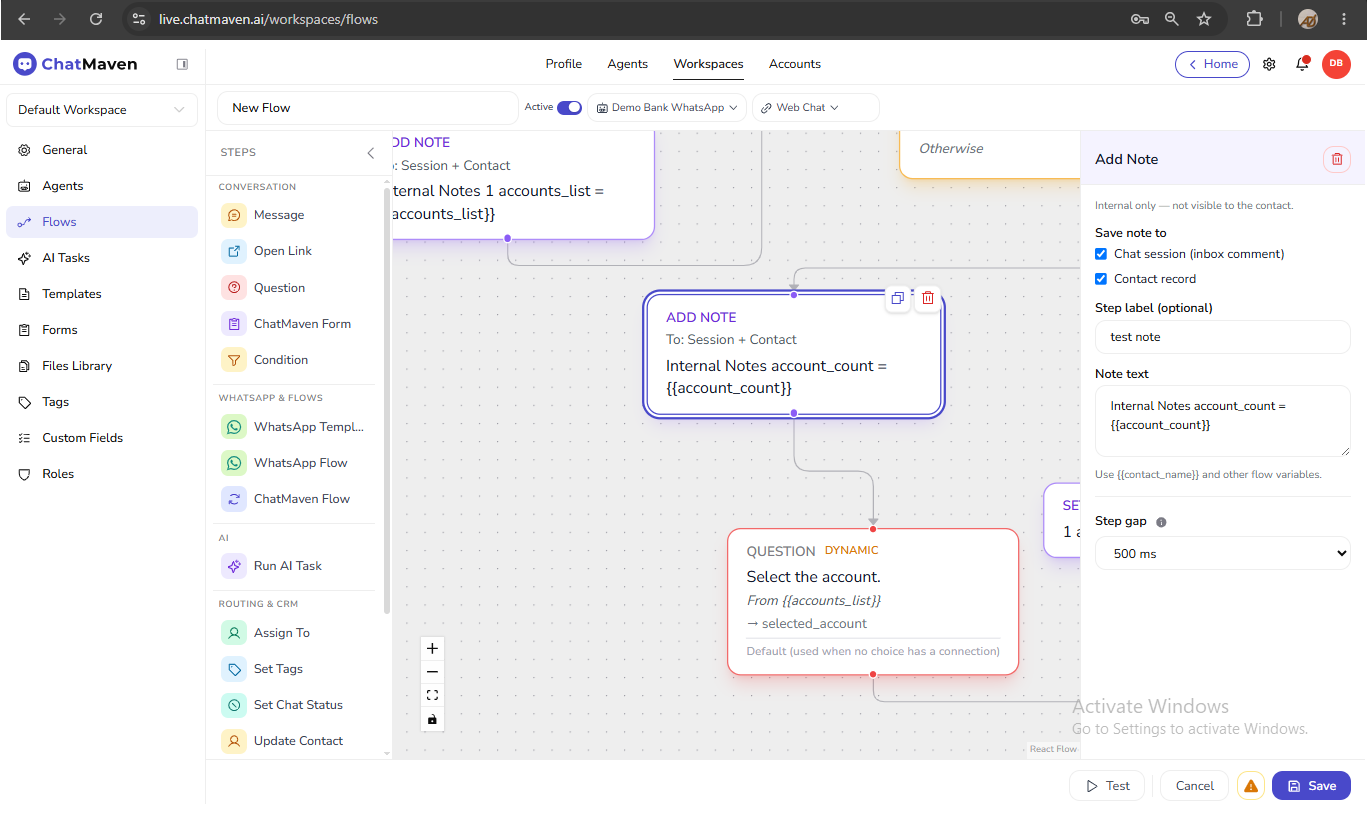Click the Cancel button
Viewport: 1367px width, 815px height.
pos(1194,786)
